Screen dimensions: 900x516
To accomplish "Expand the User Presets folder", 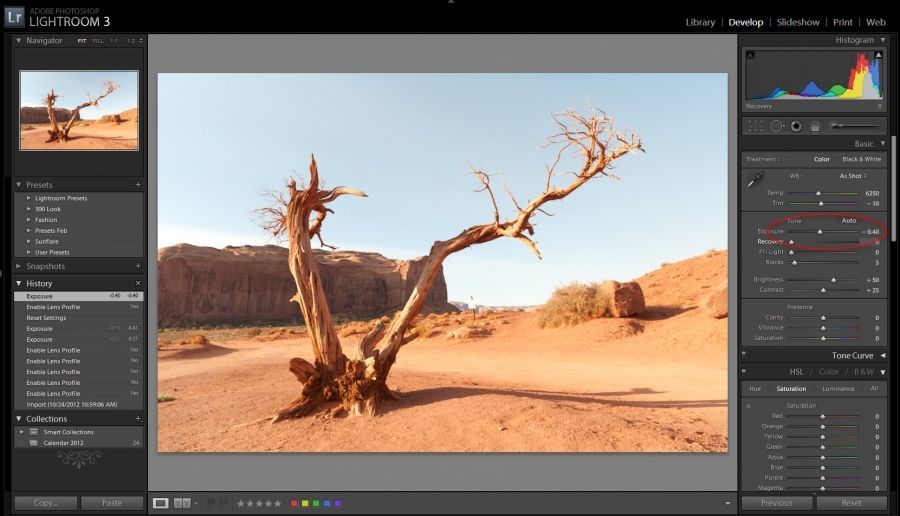I will [29, 252].
